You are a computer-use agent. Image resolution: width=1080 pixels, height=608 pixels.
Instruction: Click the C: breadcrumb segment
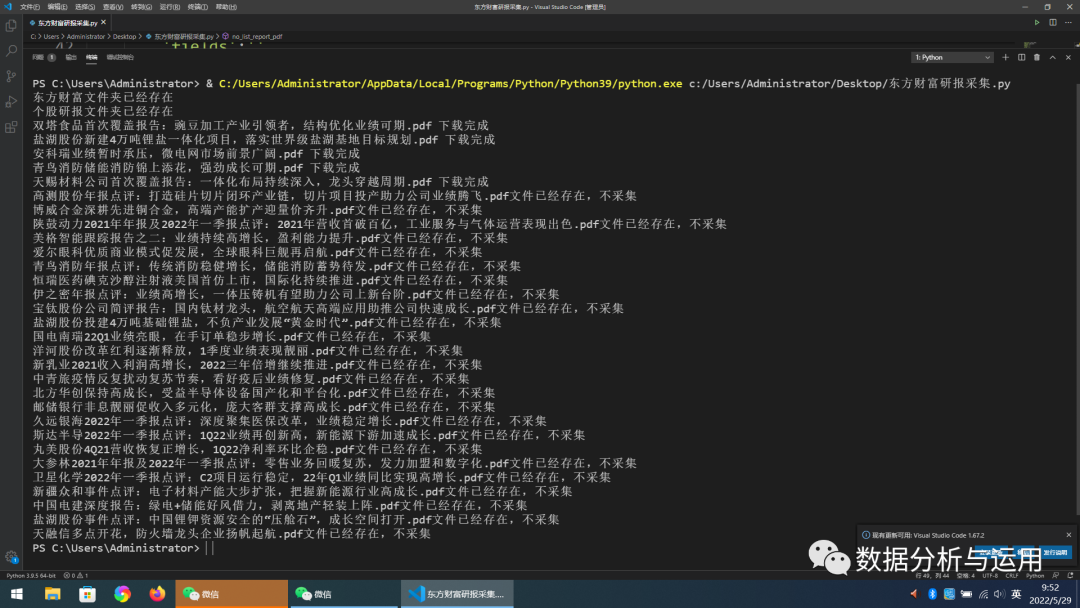coord(33,36)
